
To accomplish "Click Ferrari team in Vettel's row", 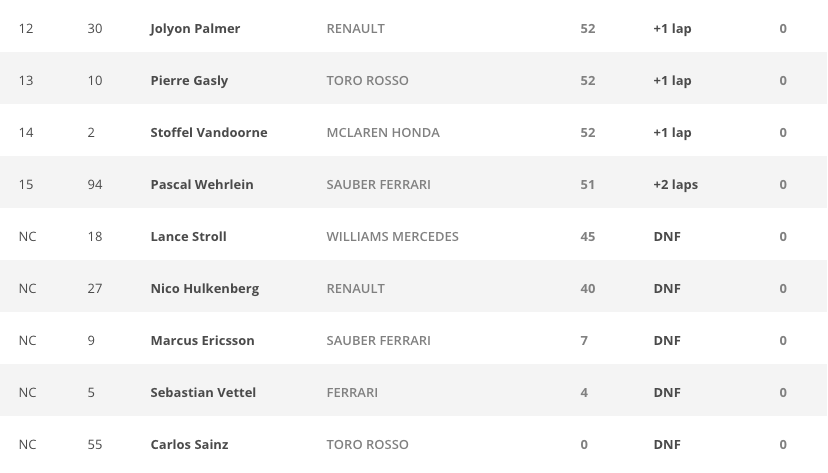I will pyautogui.click(x=352, y=393).
